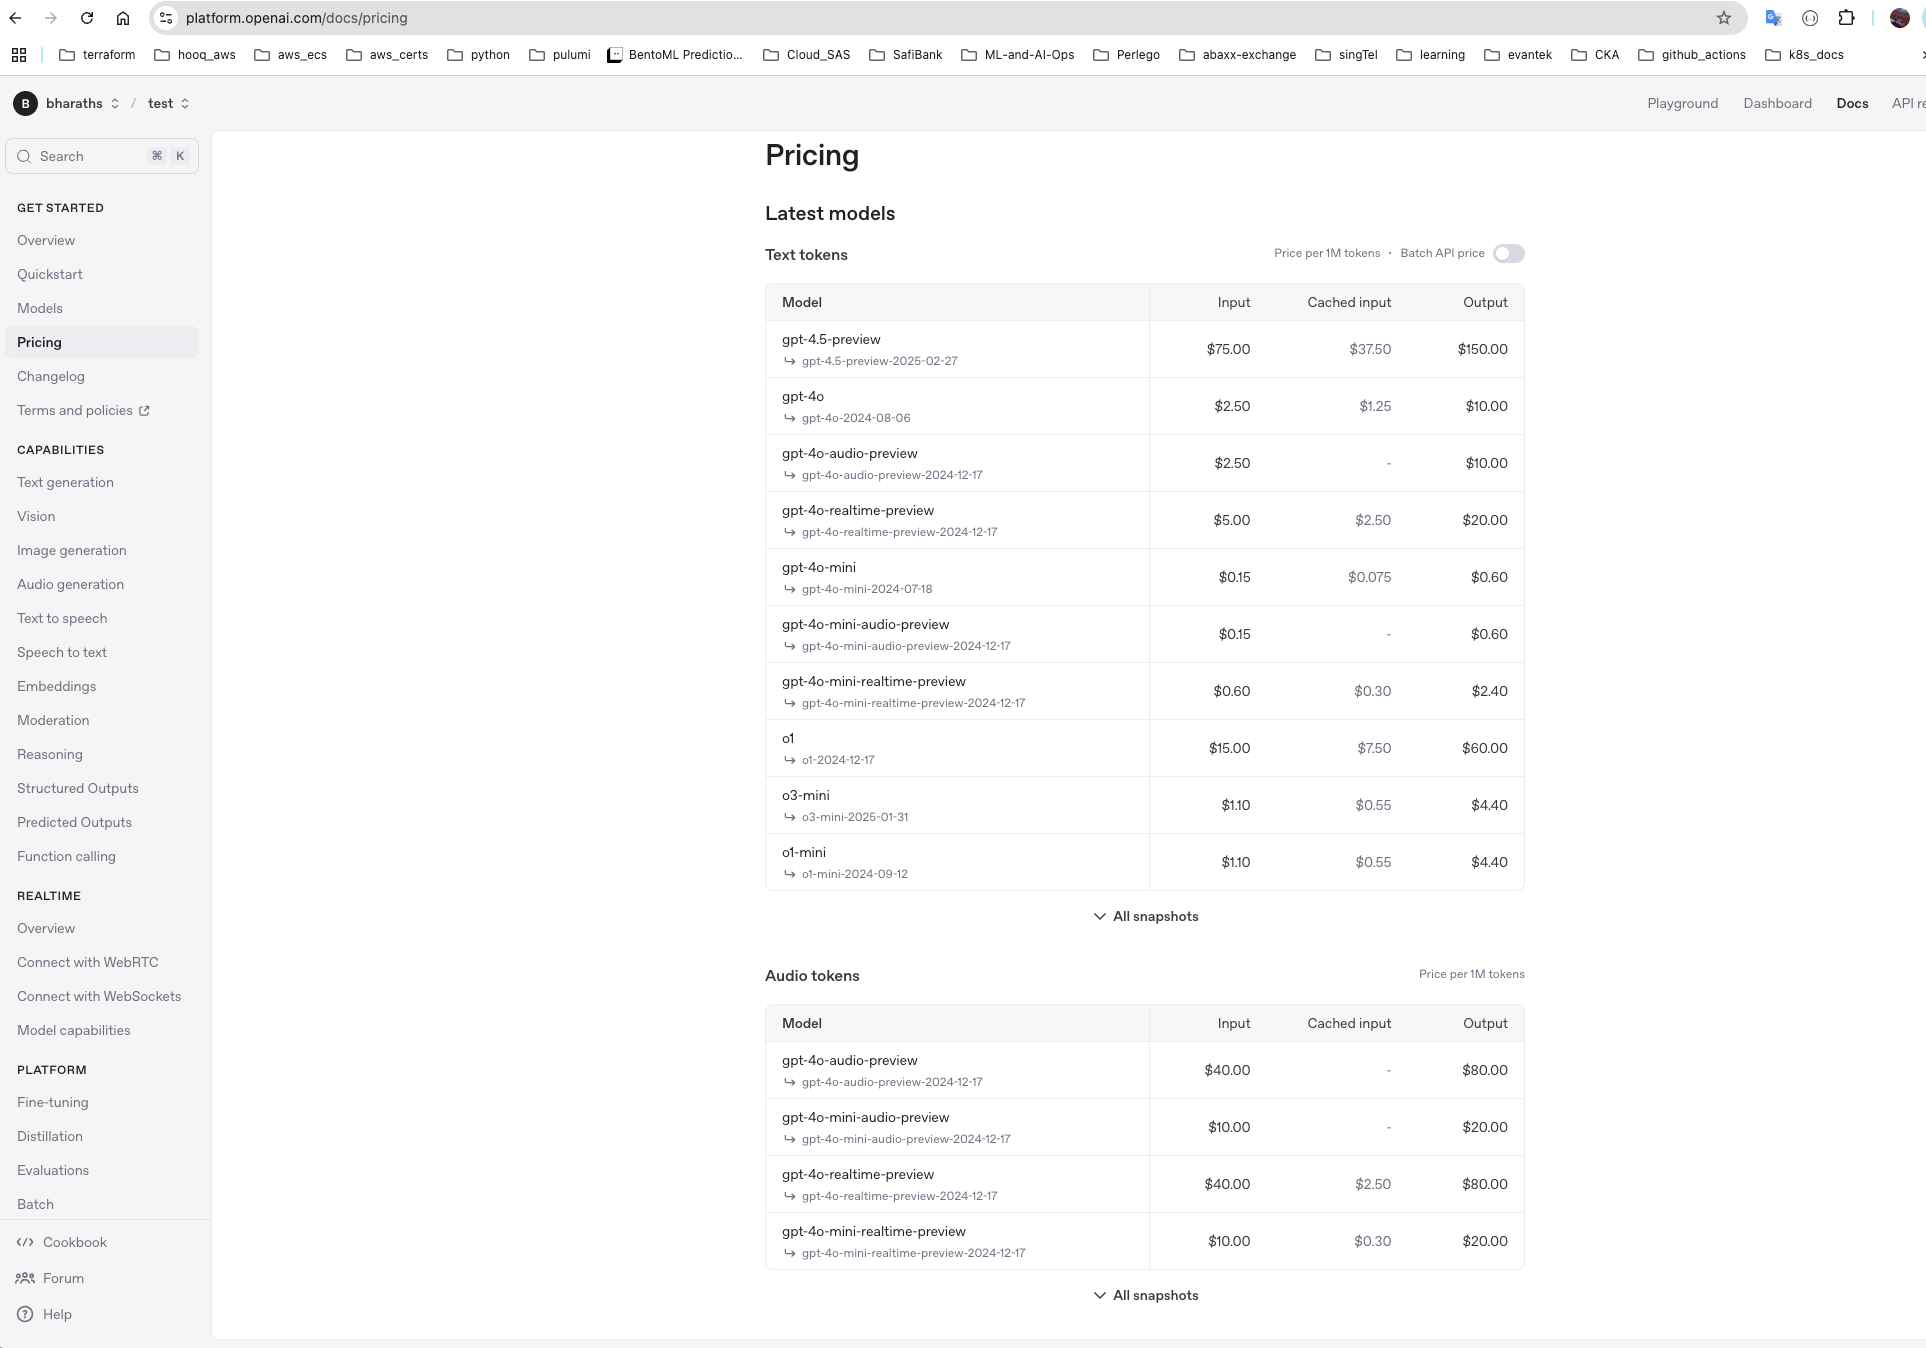The height and width of the screenshot is (1348, 1926).
Task: Click the sidebar Search field
Action: 102,156
